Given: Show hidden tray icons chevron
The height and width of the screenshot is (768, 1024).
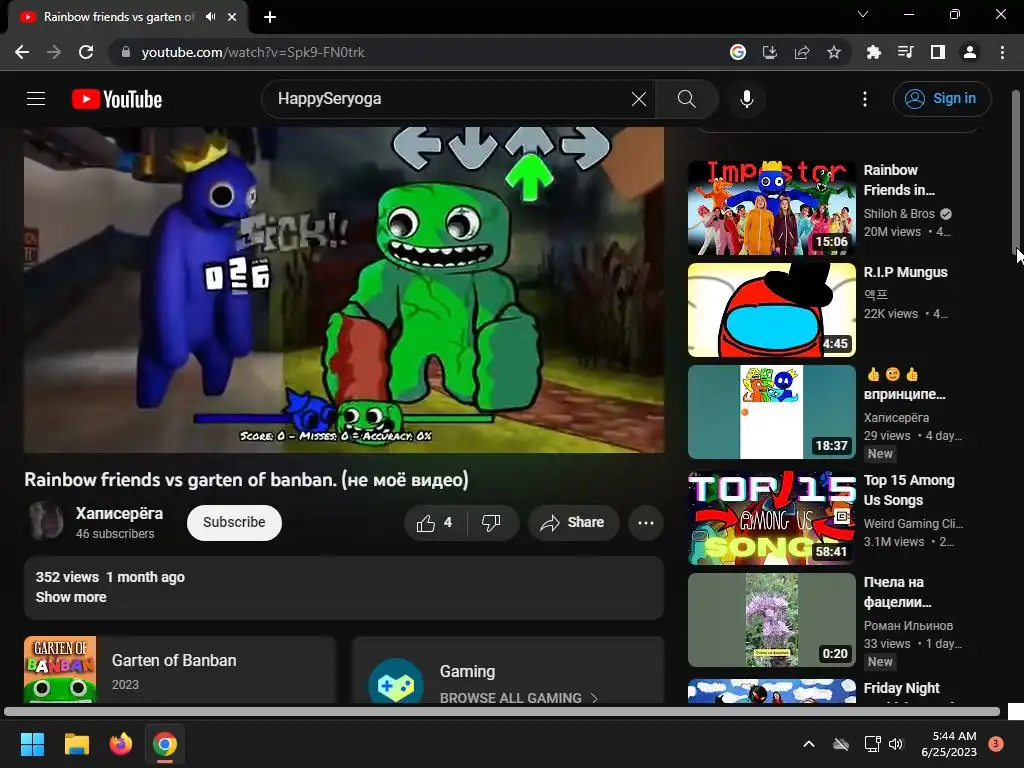Looking at the screenshot, I should coord(808,744).
